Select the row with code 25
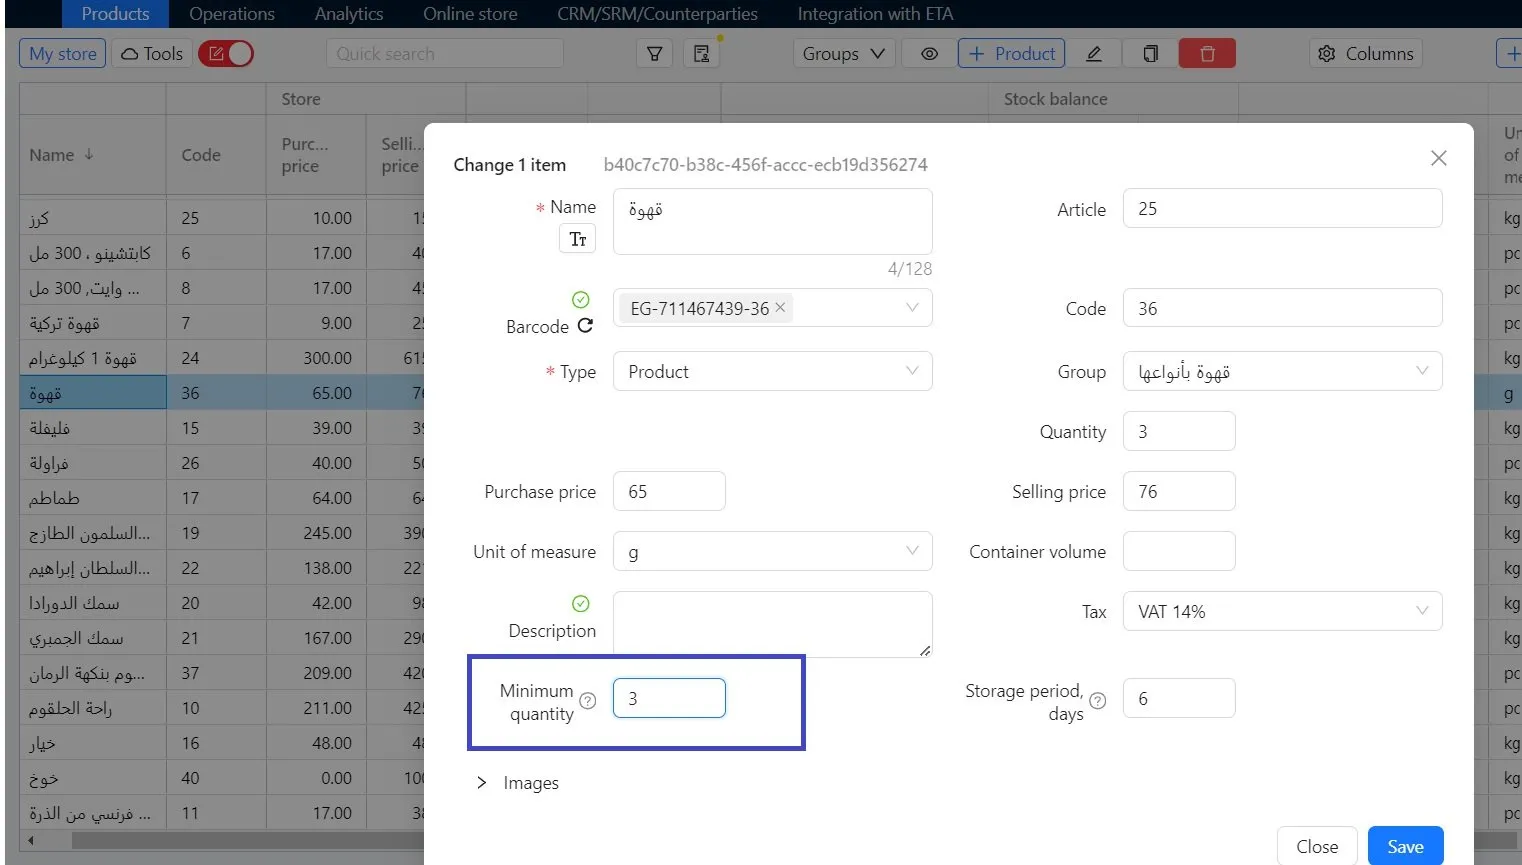This screenshot has width=1522, height=865. [222, 218]
